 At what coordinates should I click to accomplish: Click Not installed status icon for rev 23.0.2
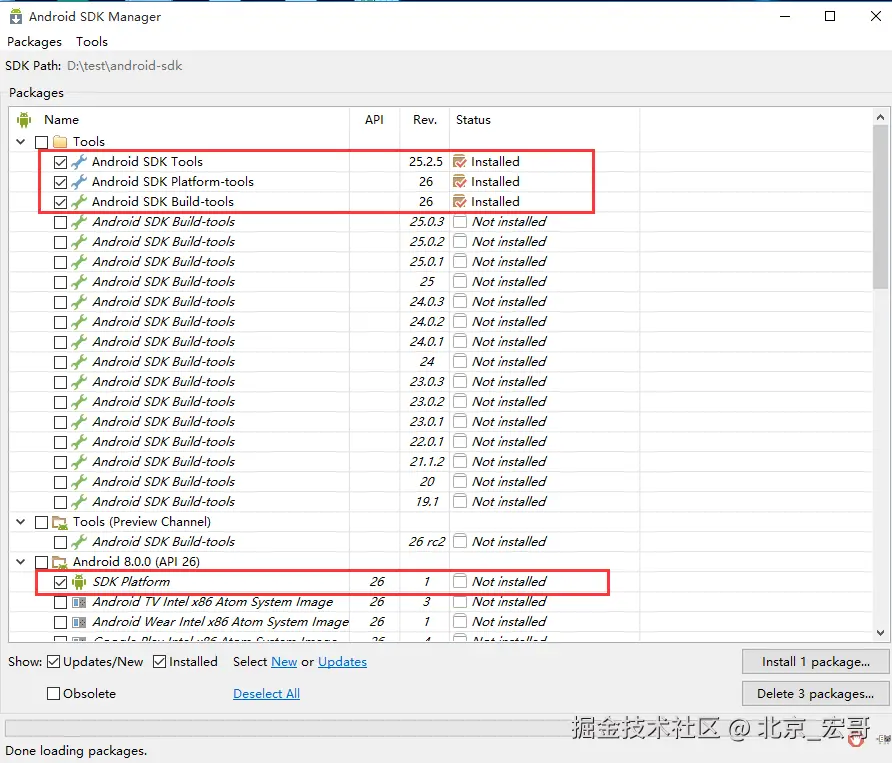click(460, 402)
